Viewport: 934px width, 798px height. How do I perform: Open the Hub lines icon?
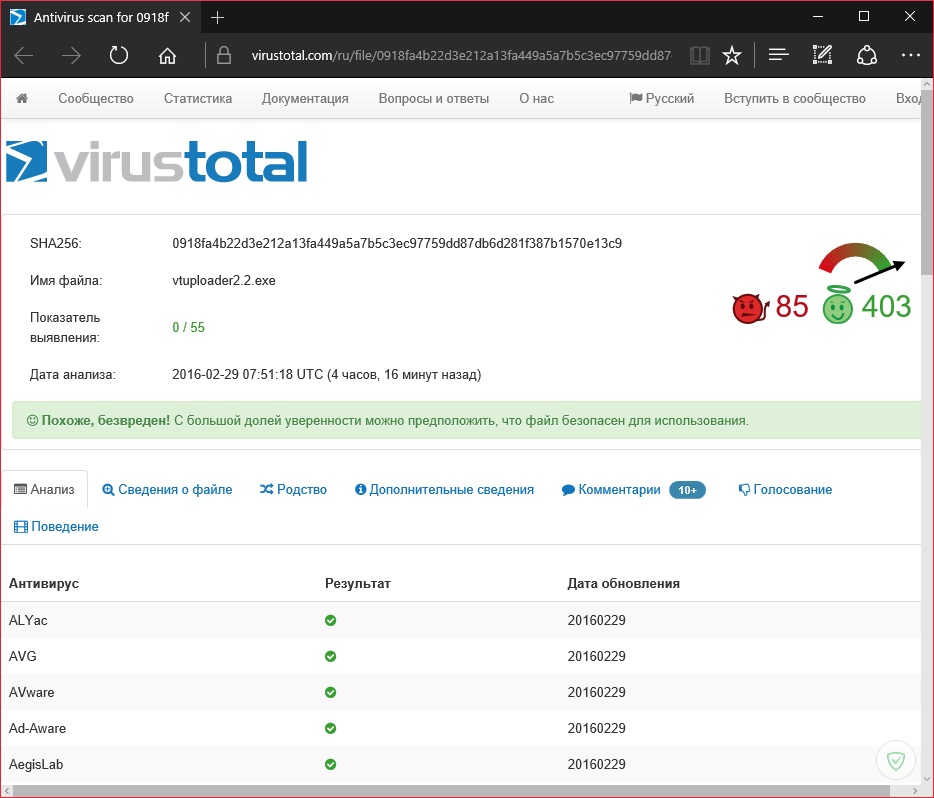pos(779,55)
